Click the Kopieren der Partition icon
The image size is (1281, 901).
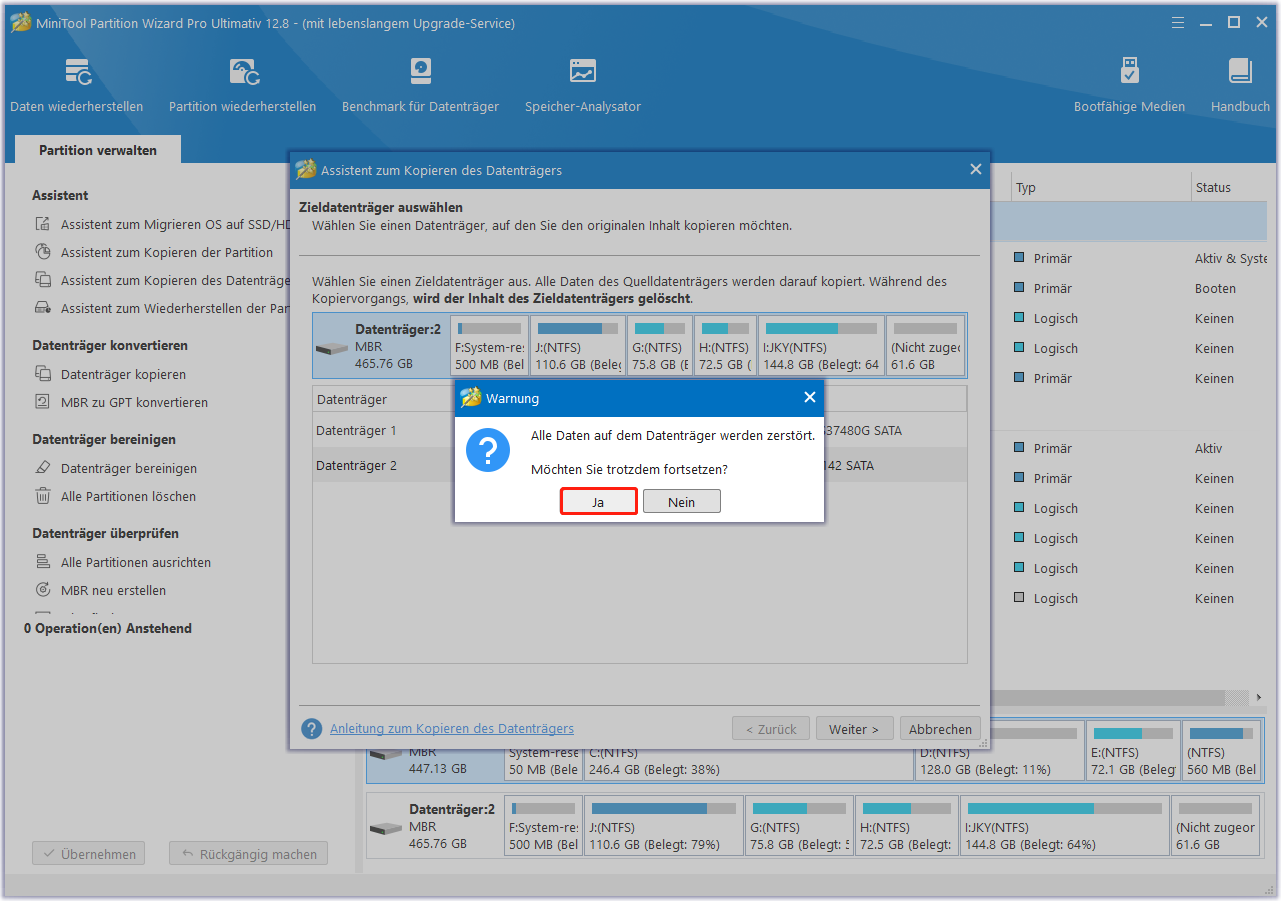coord(43,252)
